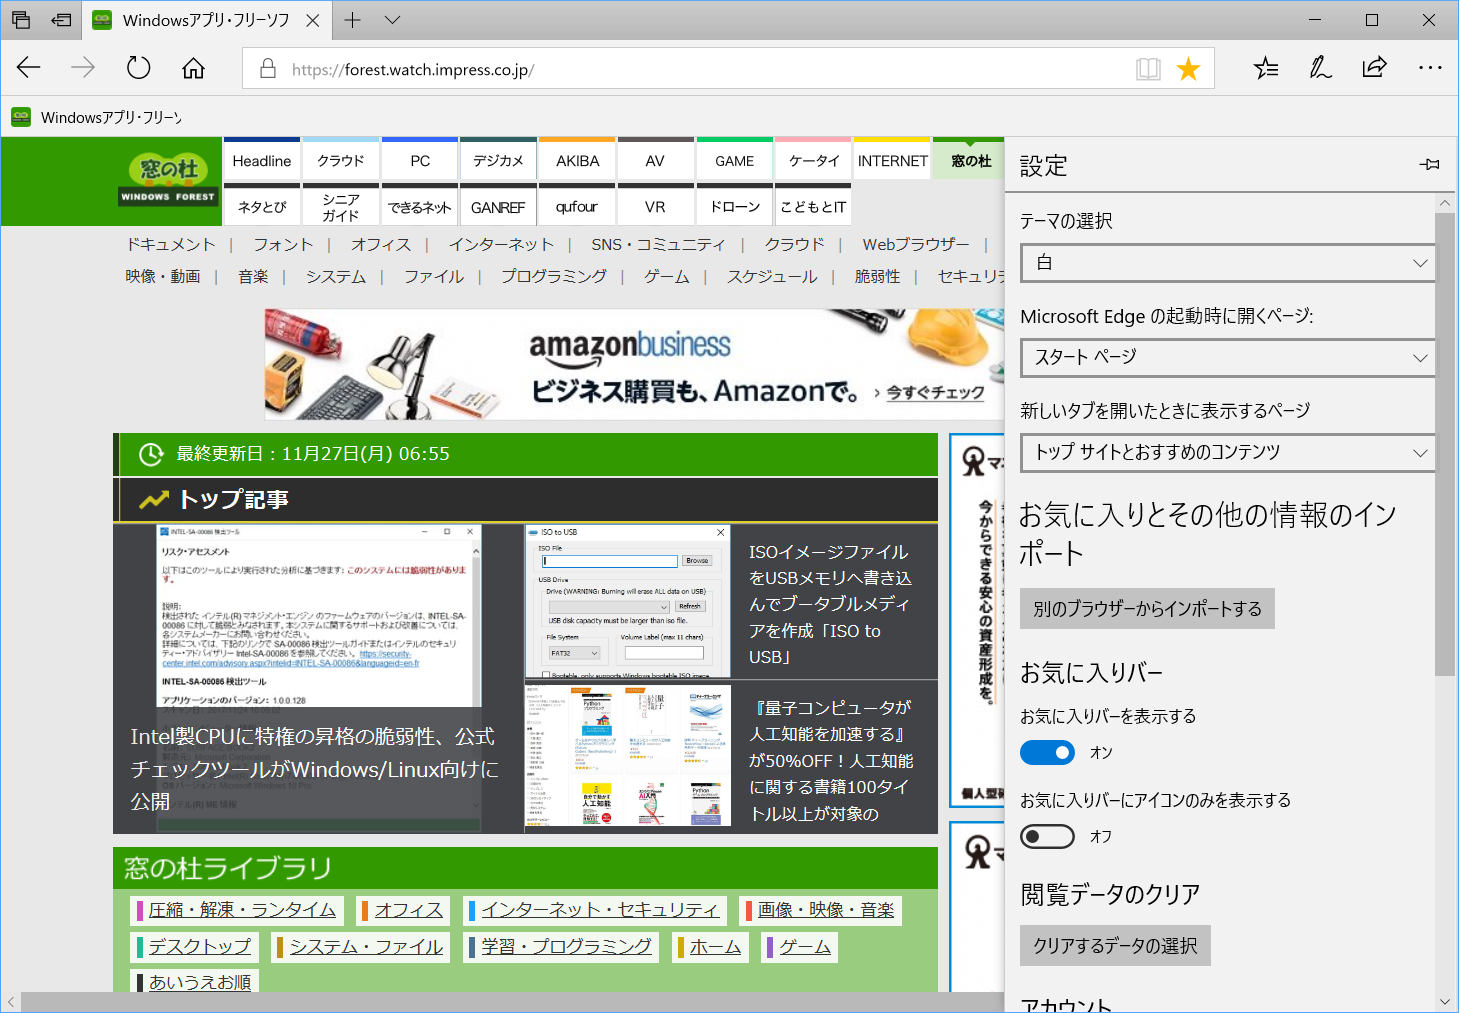Open reading view for this page
The height and width of the screenshot is (1013, 1459).
pyautogui.click(x=1148, y=68)
